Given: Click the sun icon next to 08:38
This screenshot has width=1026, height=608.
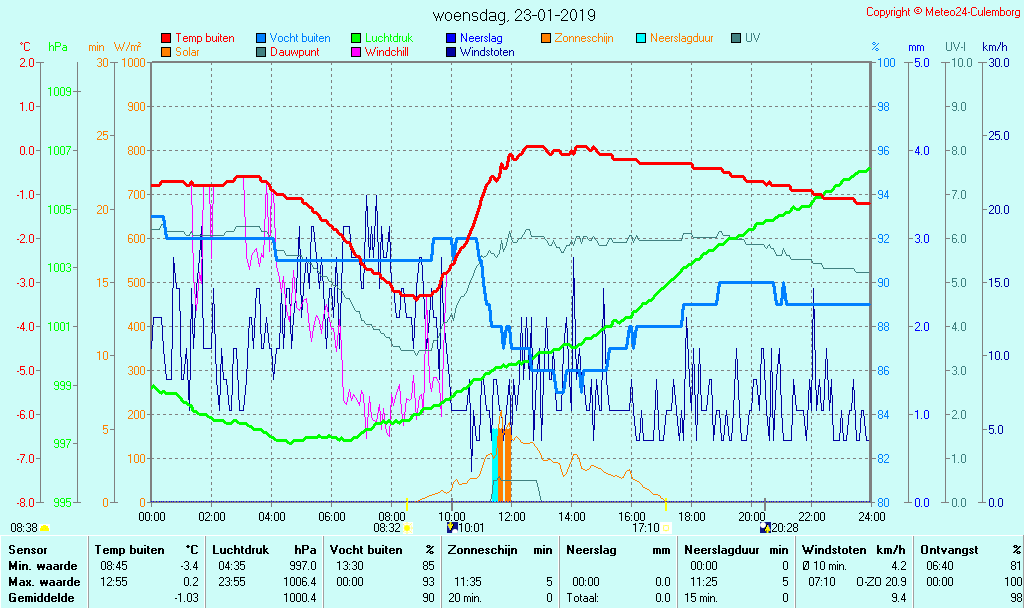Looking at the screenshot, I should point(45,528).
